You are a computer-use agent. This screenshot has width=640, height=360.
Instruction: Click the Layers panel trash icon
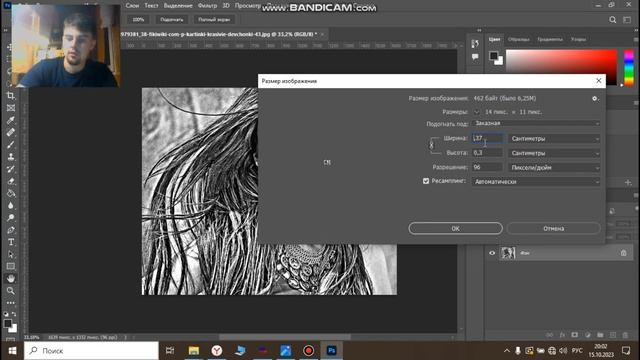click(x=625, y=335)
